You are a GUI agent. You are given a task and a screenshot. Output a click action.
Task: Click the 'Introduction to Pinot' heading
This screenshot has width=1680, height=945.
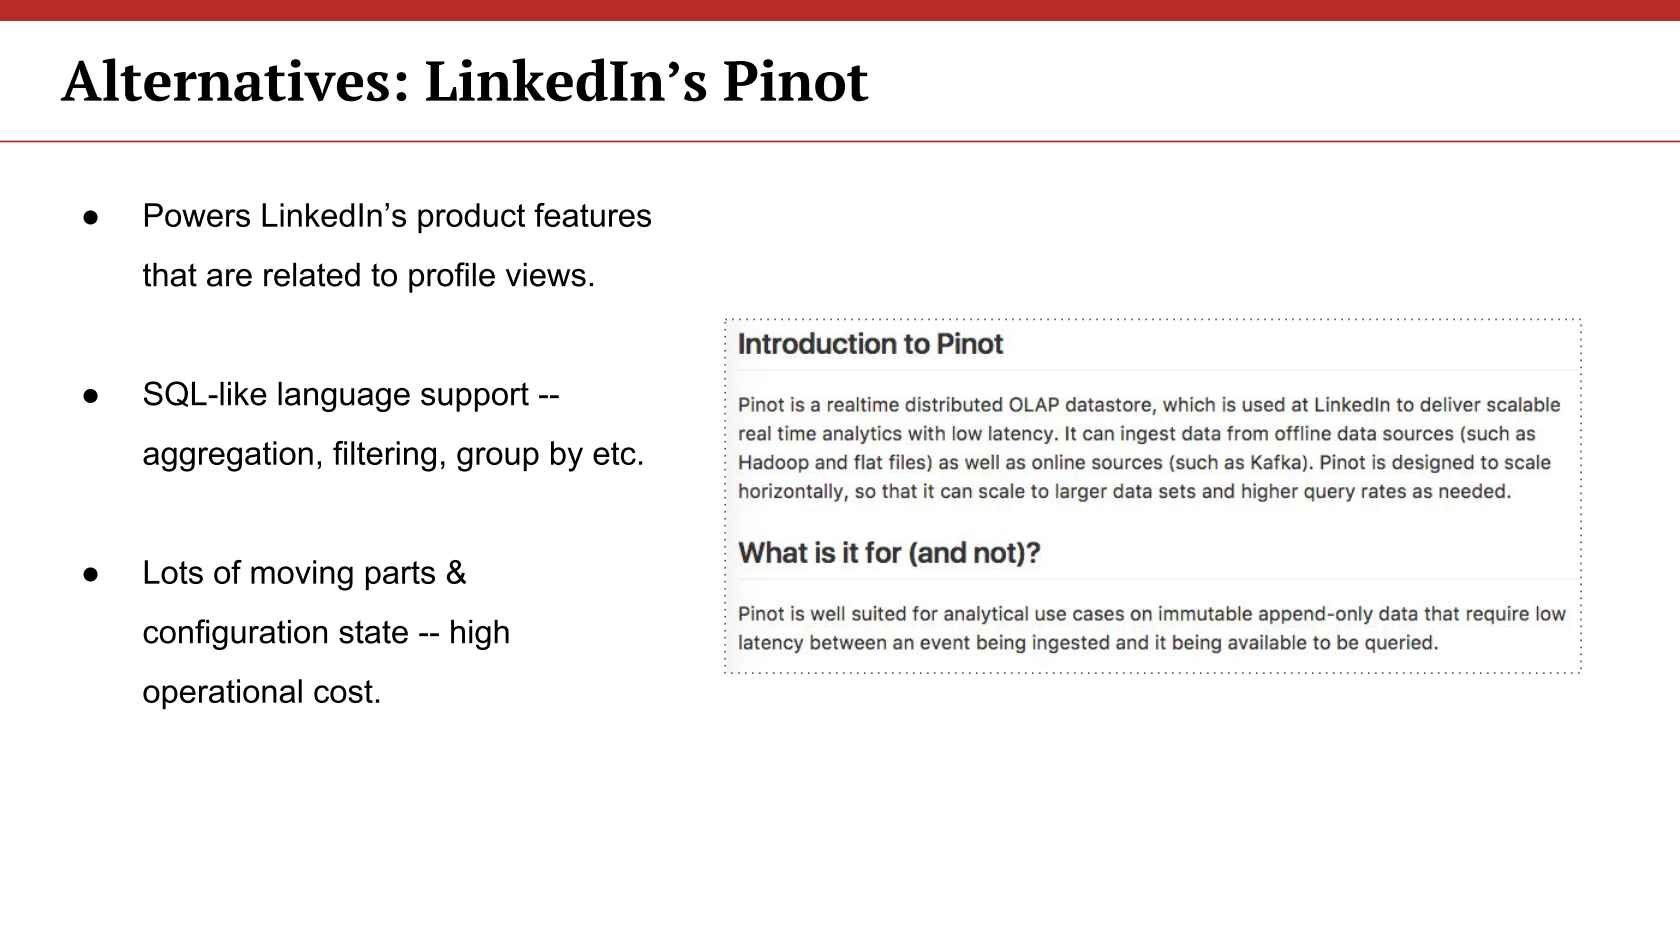coord(870,344)
